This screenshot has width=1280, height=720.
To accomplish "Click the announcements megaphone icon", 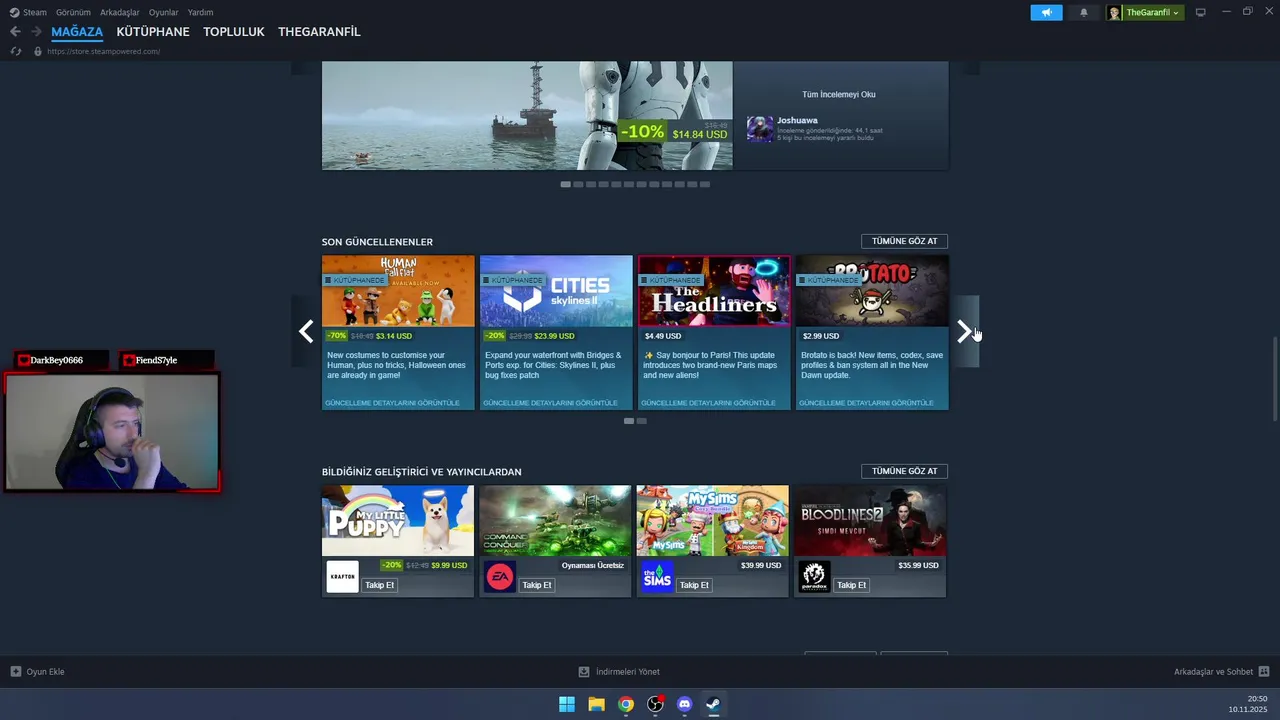I will click(1046, 12).
